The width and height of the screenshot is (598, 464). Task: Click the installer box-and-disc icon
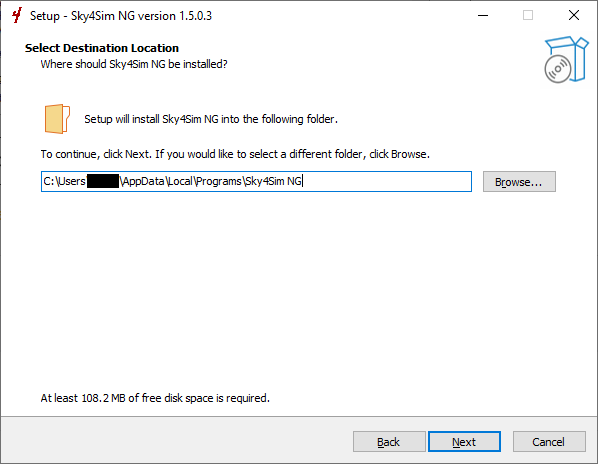tap(566, 59)
